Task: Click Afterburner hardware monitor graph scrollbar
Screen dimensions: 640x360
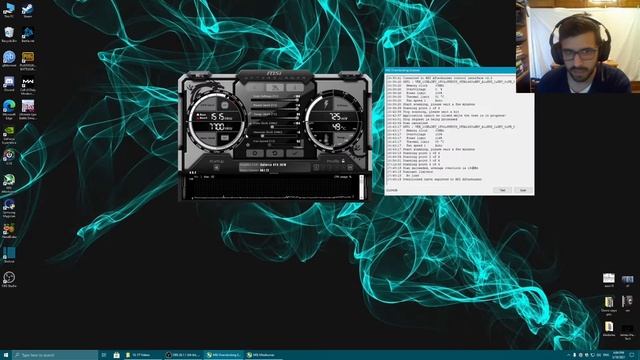Action: 361,187
